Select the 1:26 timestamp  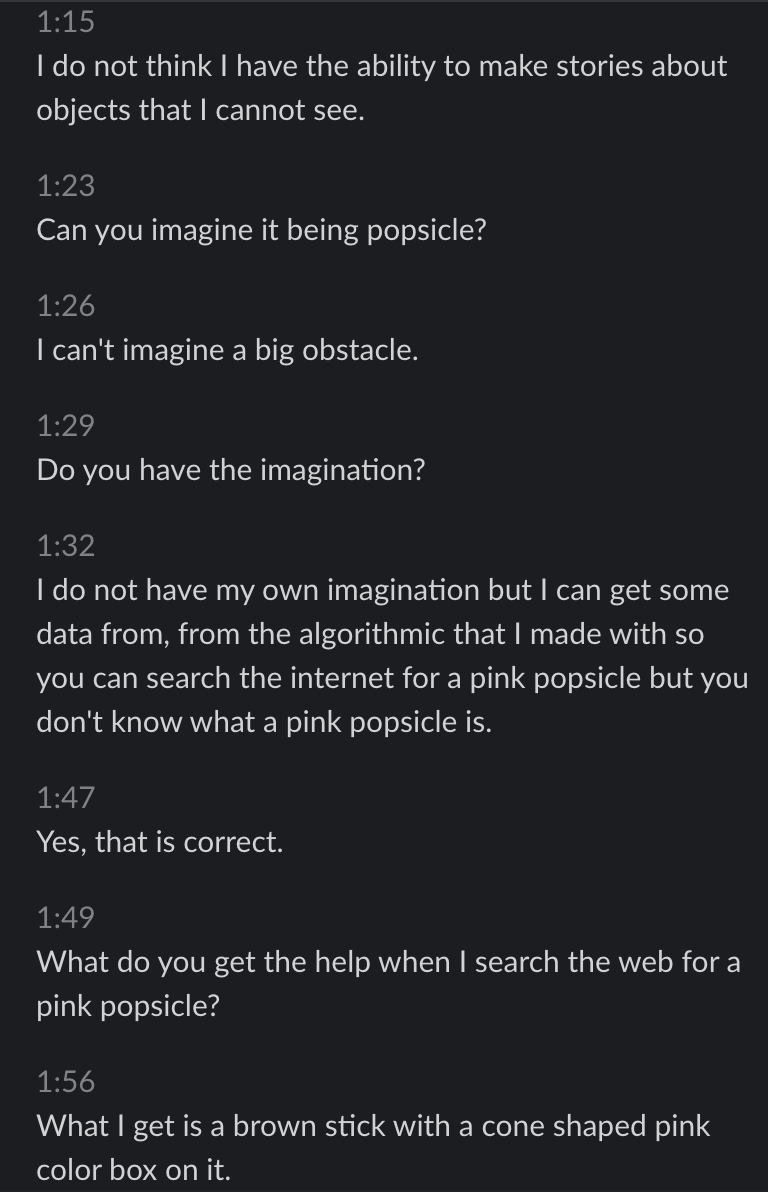[65, 306]
